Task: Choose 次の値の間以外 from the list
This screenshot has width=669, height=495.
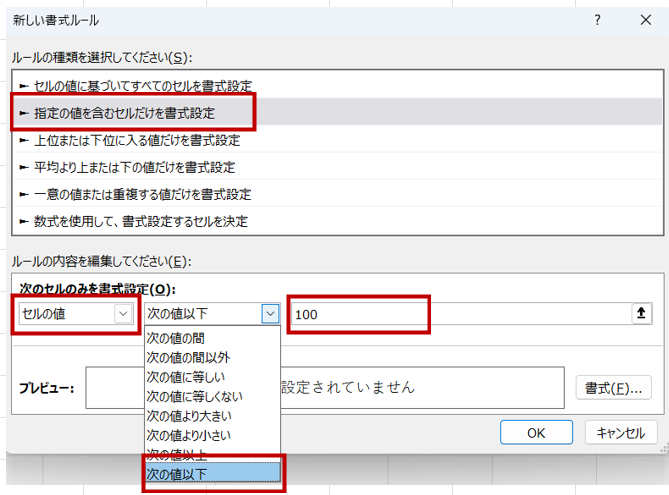Action: click(x=186, y=356)
